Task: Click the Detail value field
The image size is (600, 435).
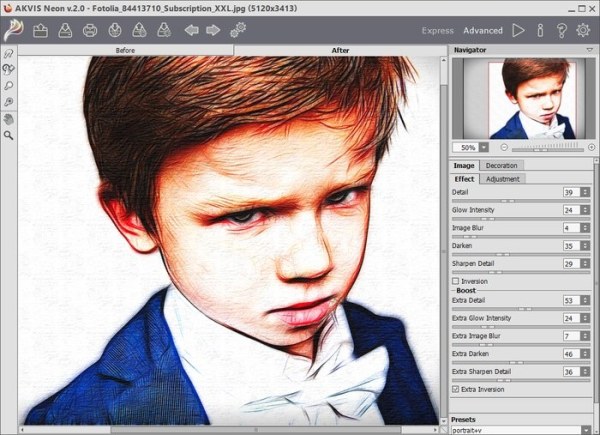Action: coord(569,192)
